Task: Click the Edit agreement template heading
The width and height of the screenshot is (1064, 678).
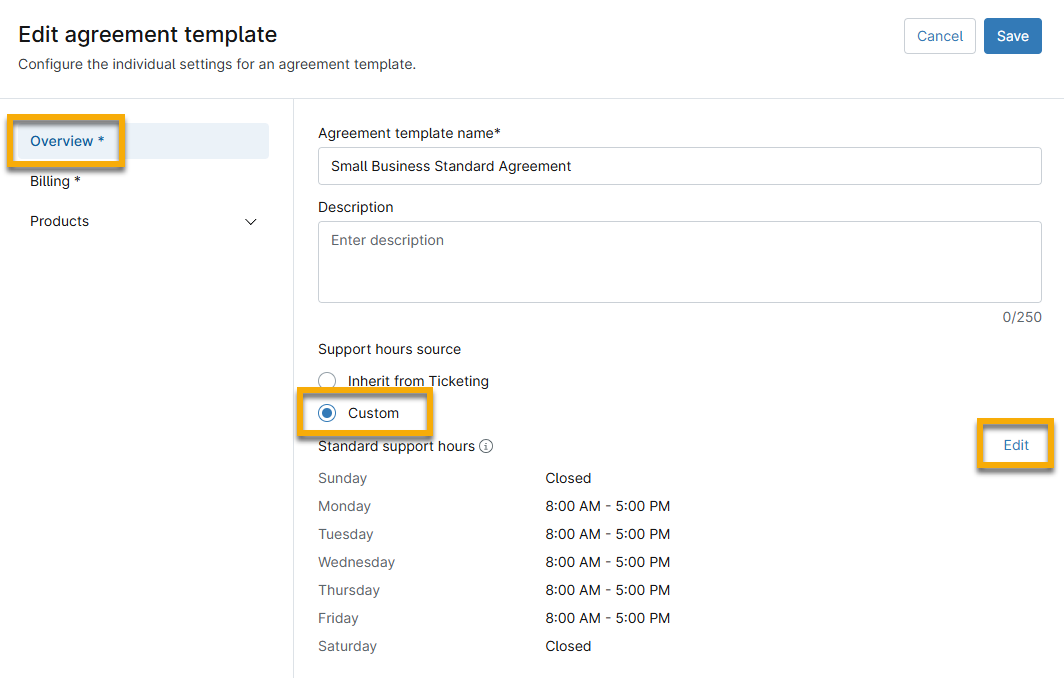Action: [147, 33]
